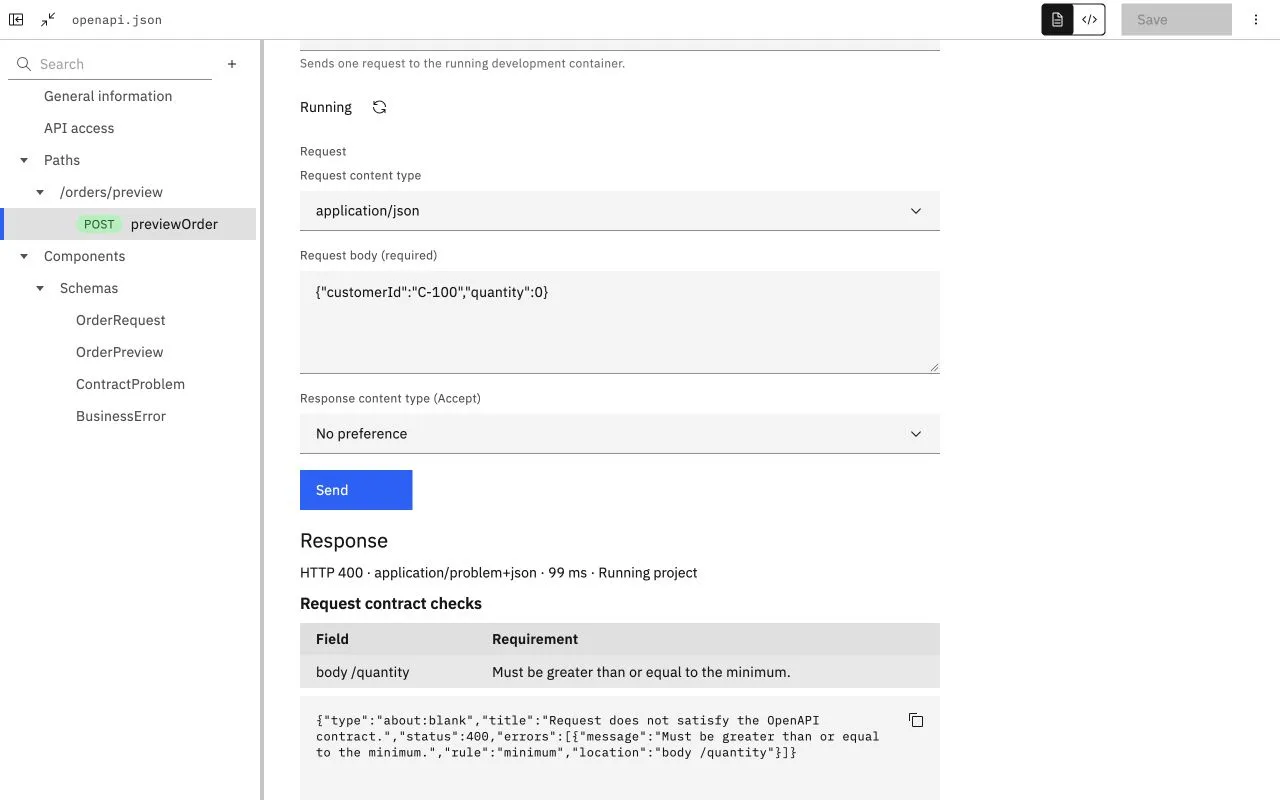The image size is (1280, 800).
Task: Click the Send button
Action: [x=356, y=490]
